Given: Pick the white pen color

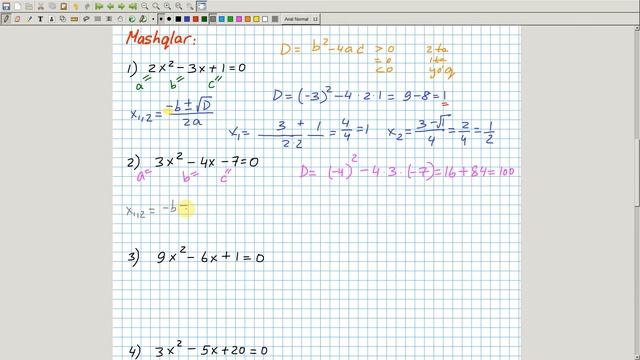Looking at the screenshot, I should (x=265, y=19).
